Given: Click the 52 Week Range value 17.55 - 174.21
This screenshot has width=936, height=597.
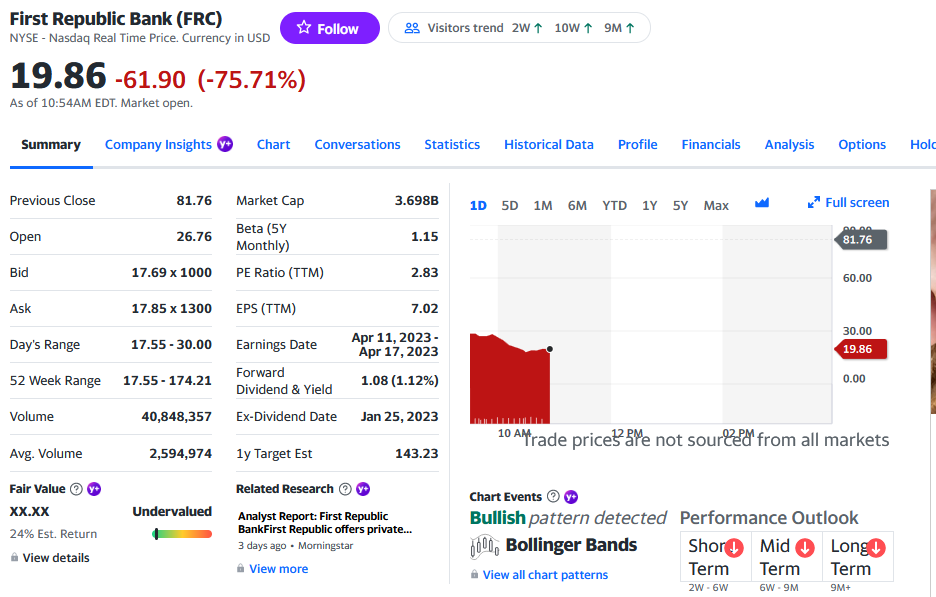Looking at the screenshot, I should 167,380.
